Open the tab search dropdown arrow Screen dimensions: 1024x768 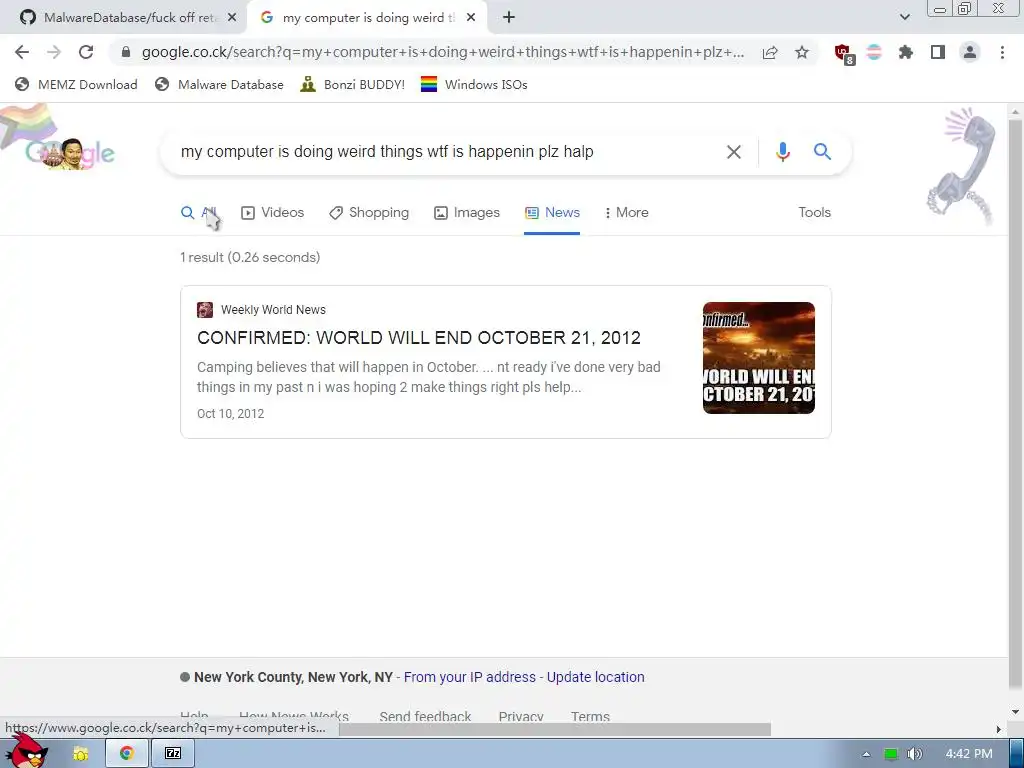(x=904, y=17)
